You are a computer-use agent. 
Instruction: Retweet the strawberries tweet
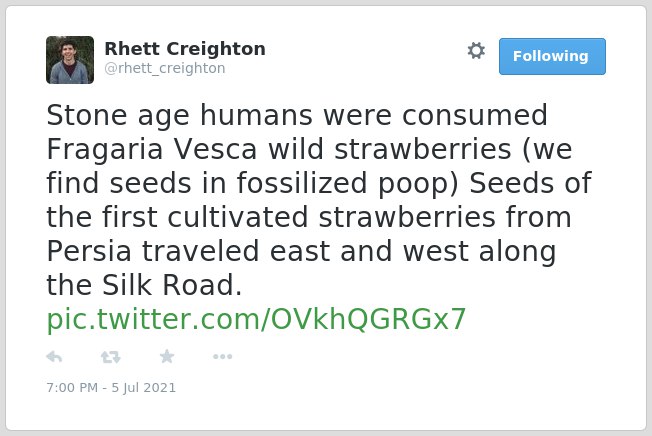(111, 357)
